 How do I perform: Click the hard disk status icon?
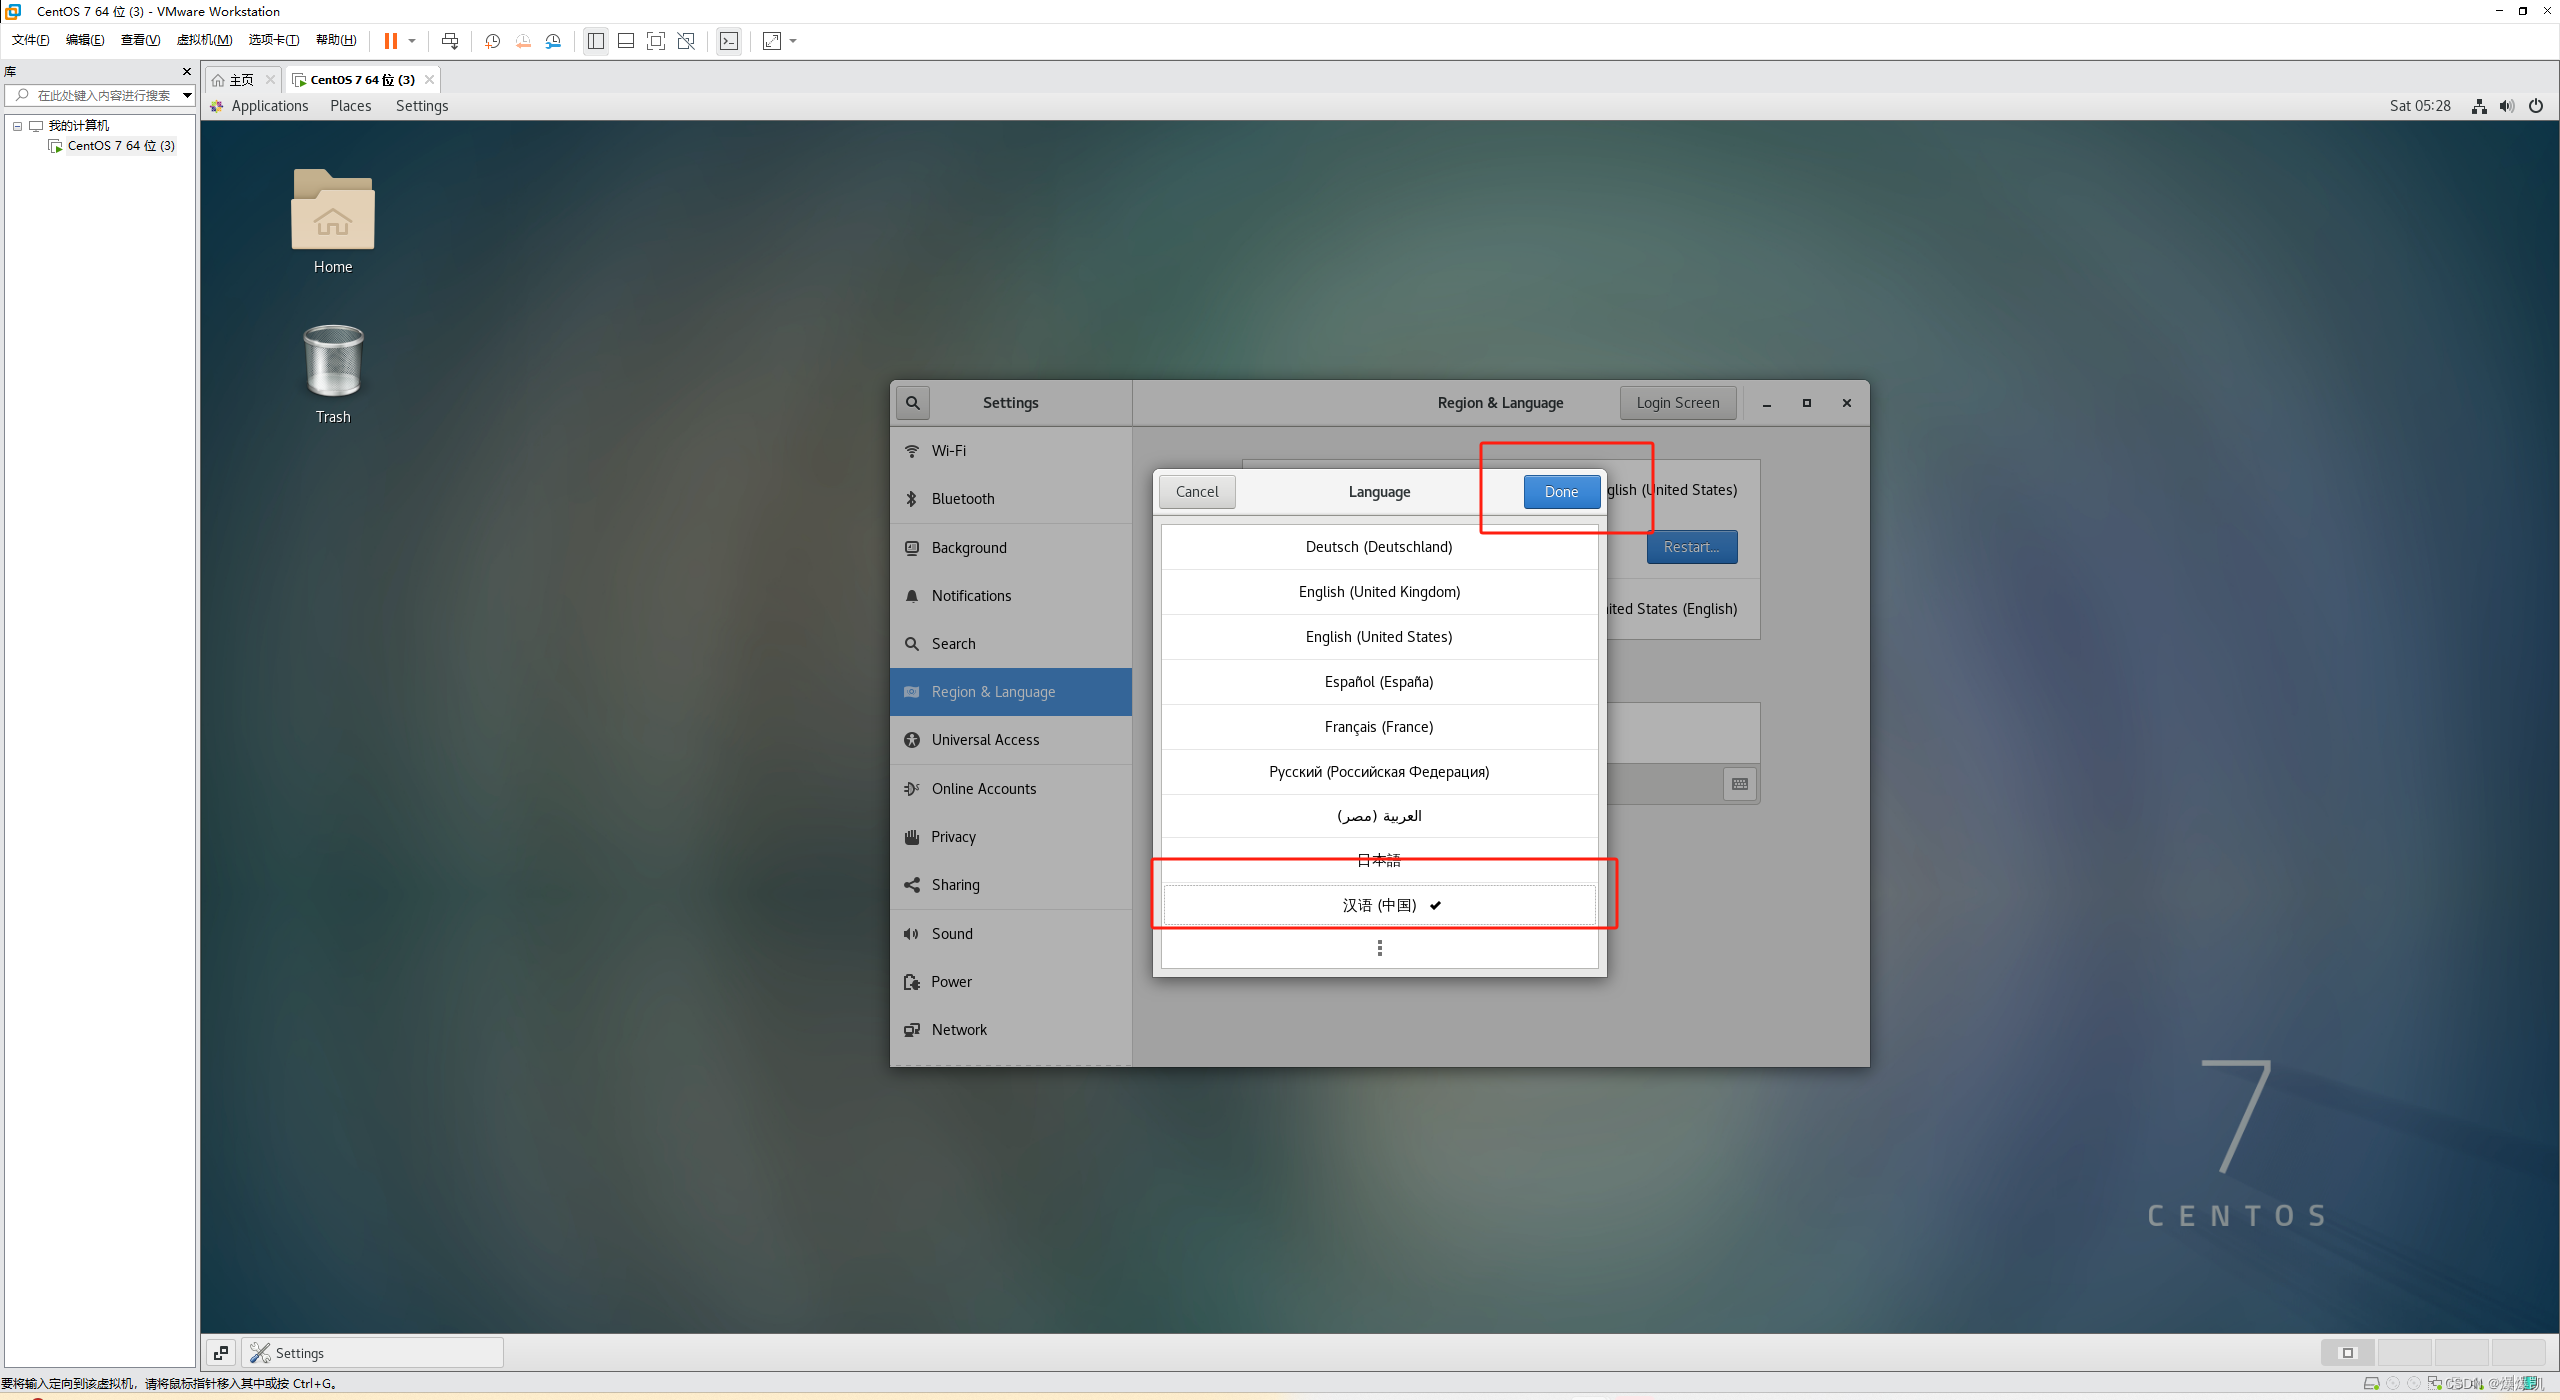click(2371, 1384)
